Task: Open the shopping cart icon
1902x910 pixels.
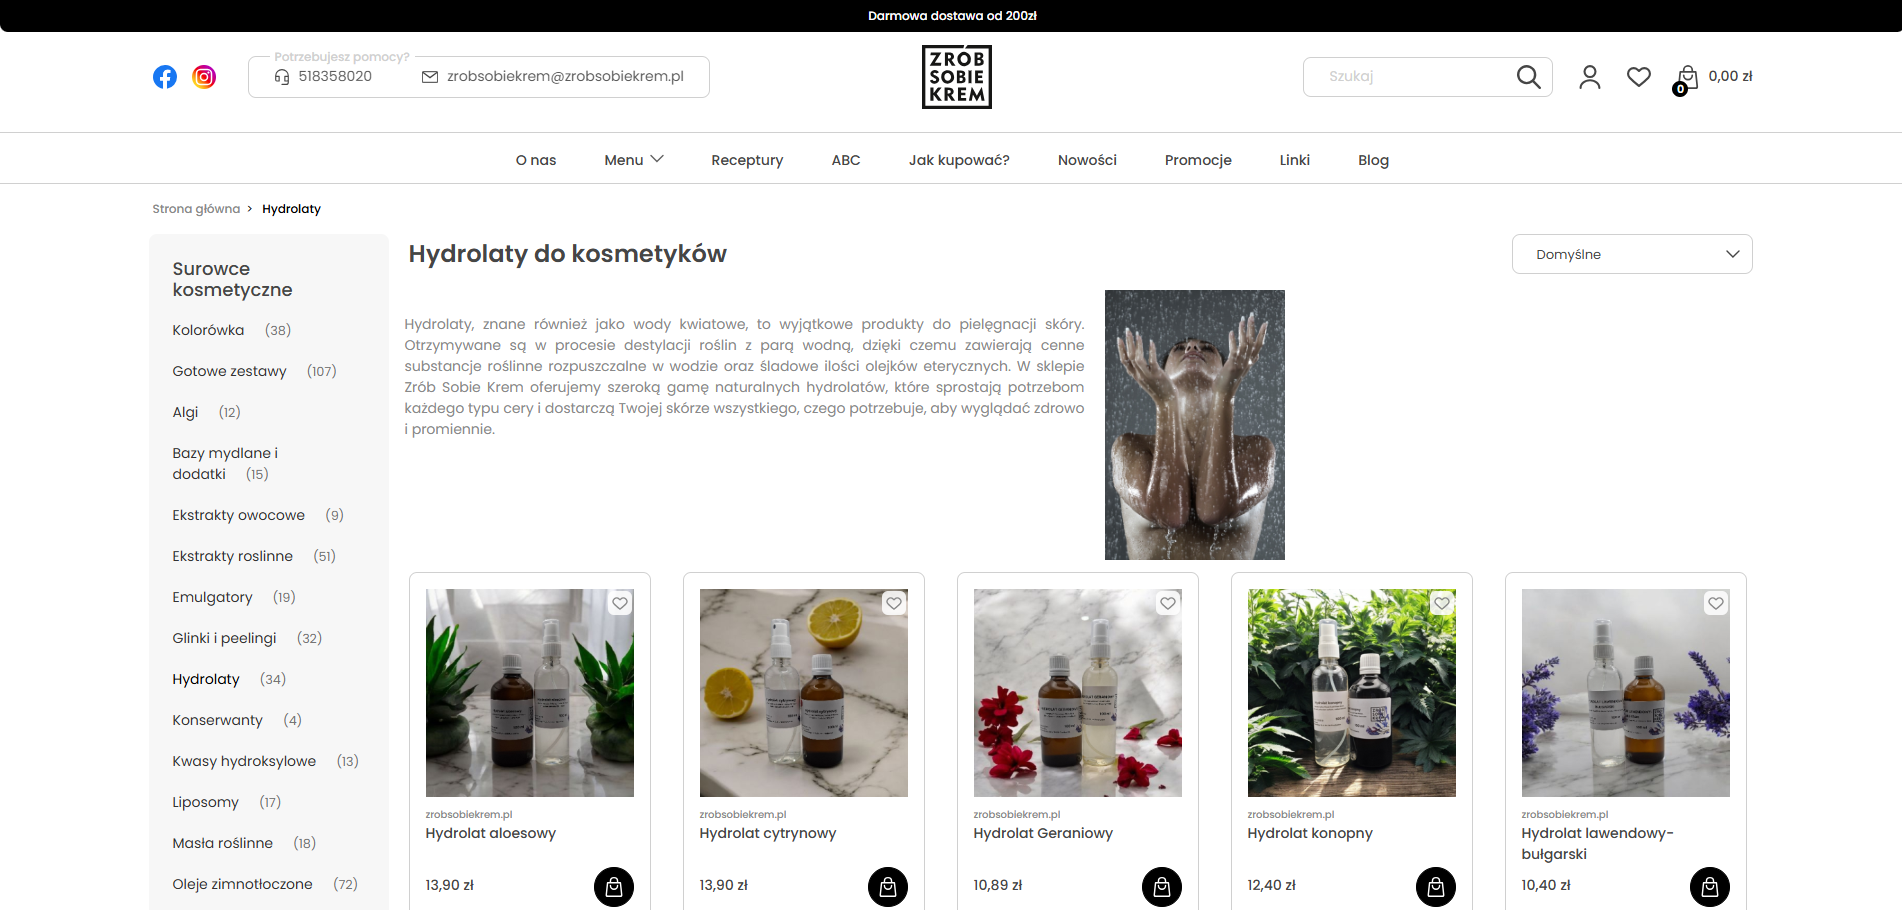Action: [x=1686, y=79]
